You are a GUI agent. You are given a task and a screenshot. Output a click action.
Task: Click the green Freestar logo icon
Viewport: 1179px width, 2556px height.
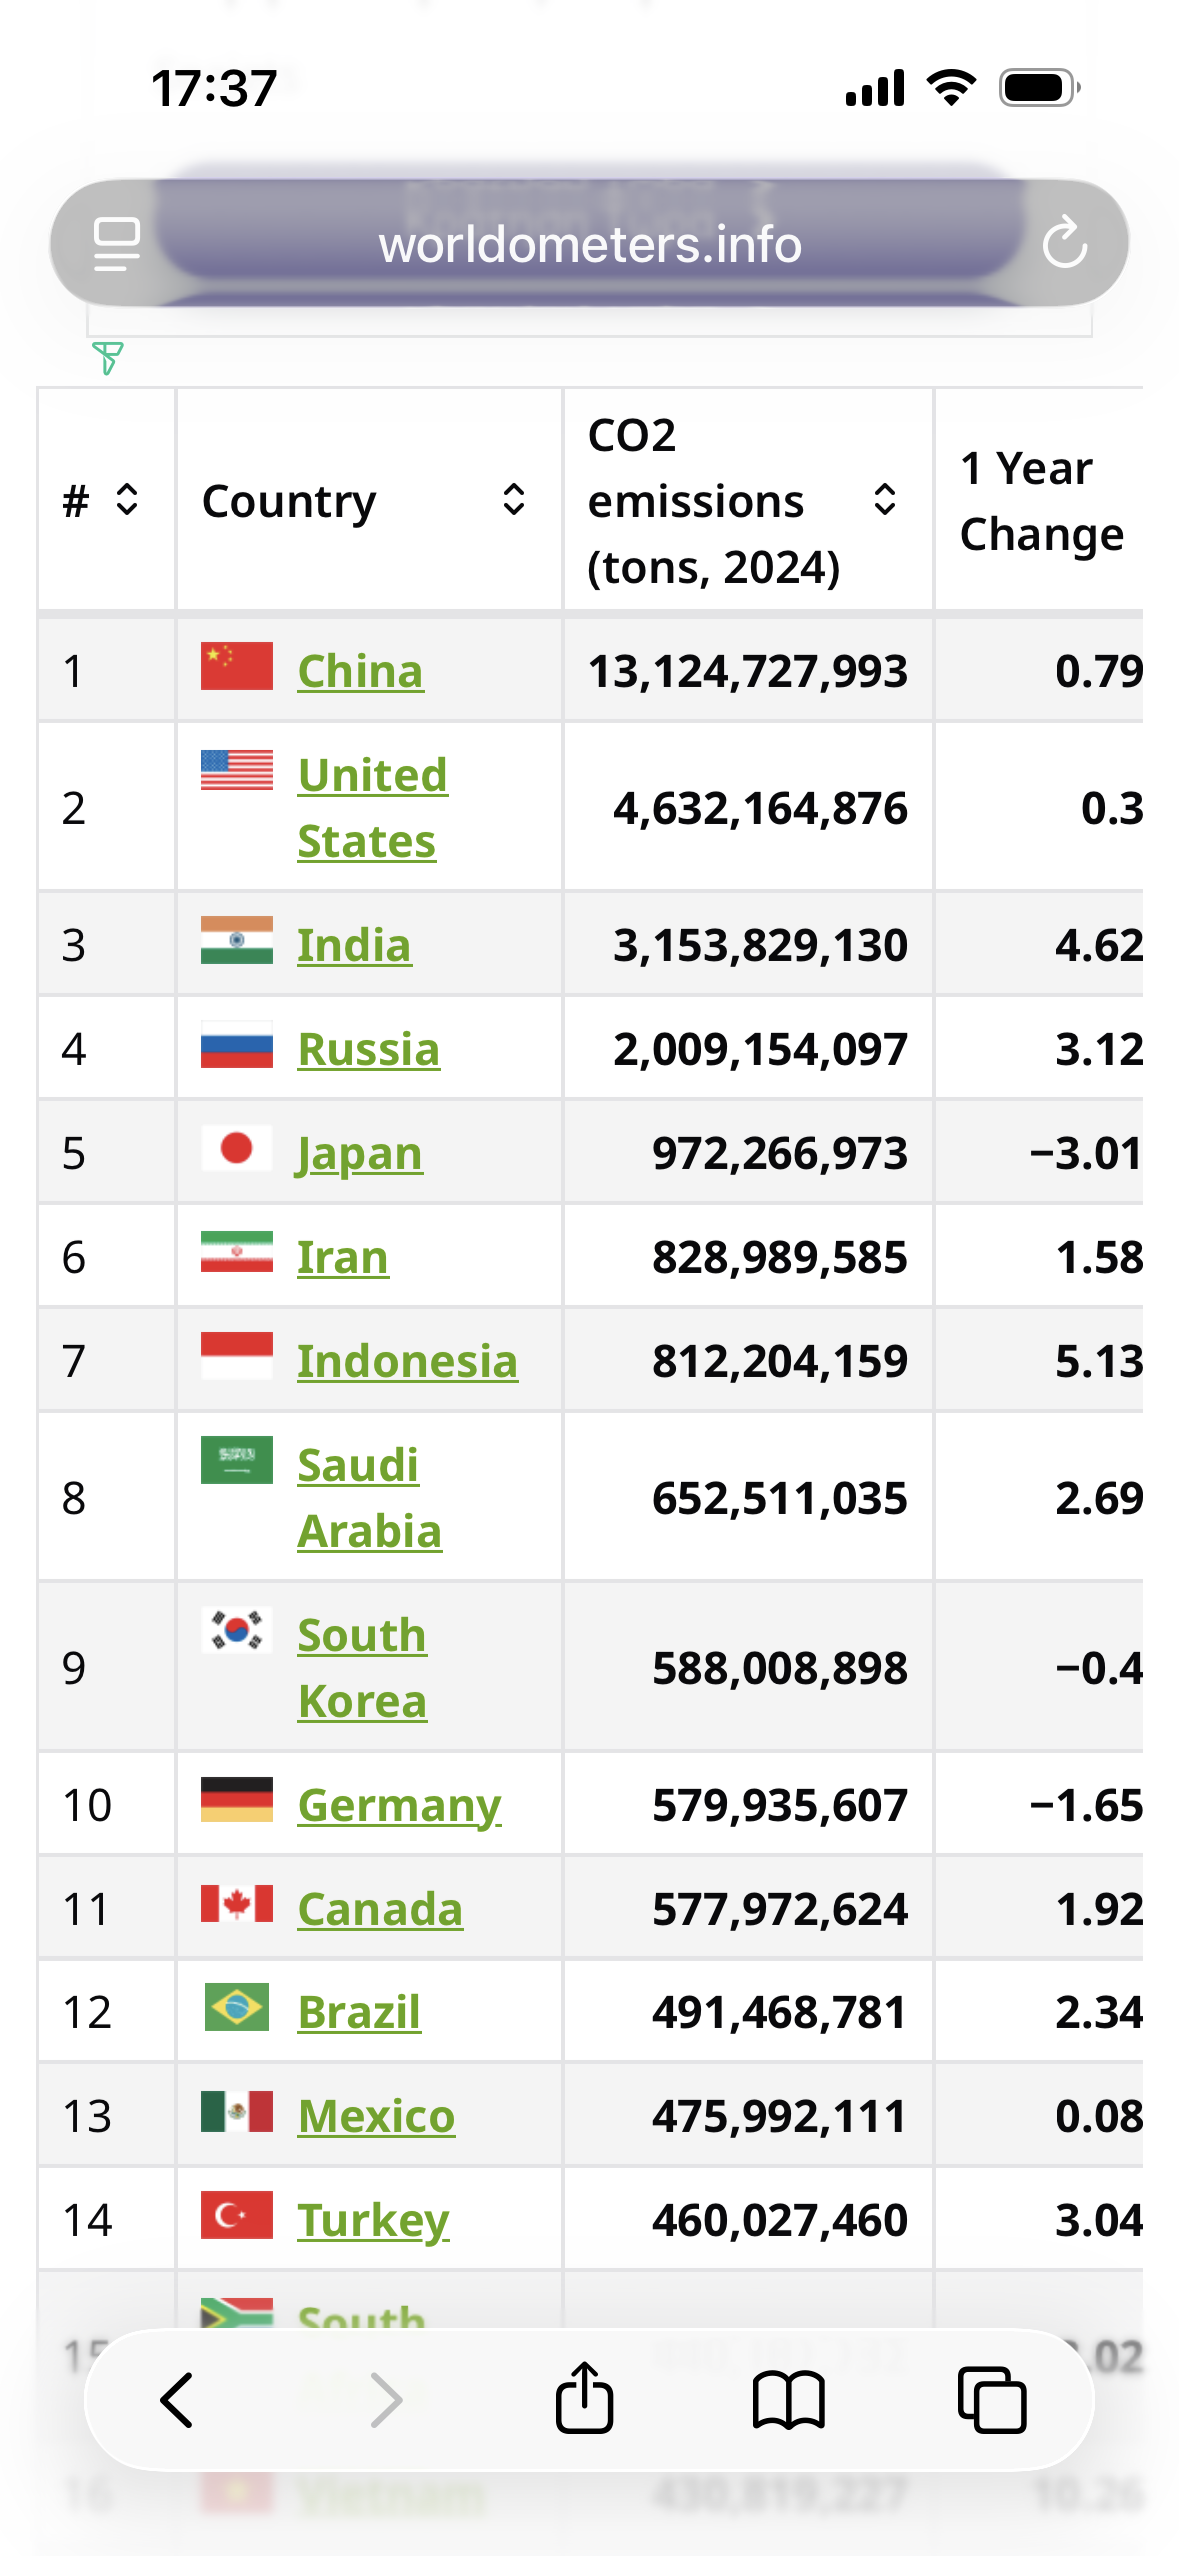(x=107, y=357)
